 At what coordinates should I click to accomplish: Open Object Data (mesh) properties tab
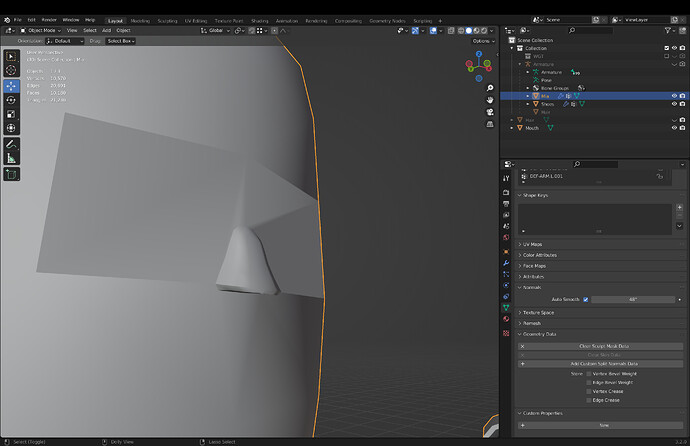pyautogui.click(x=506, y=307)
